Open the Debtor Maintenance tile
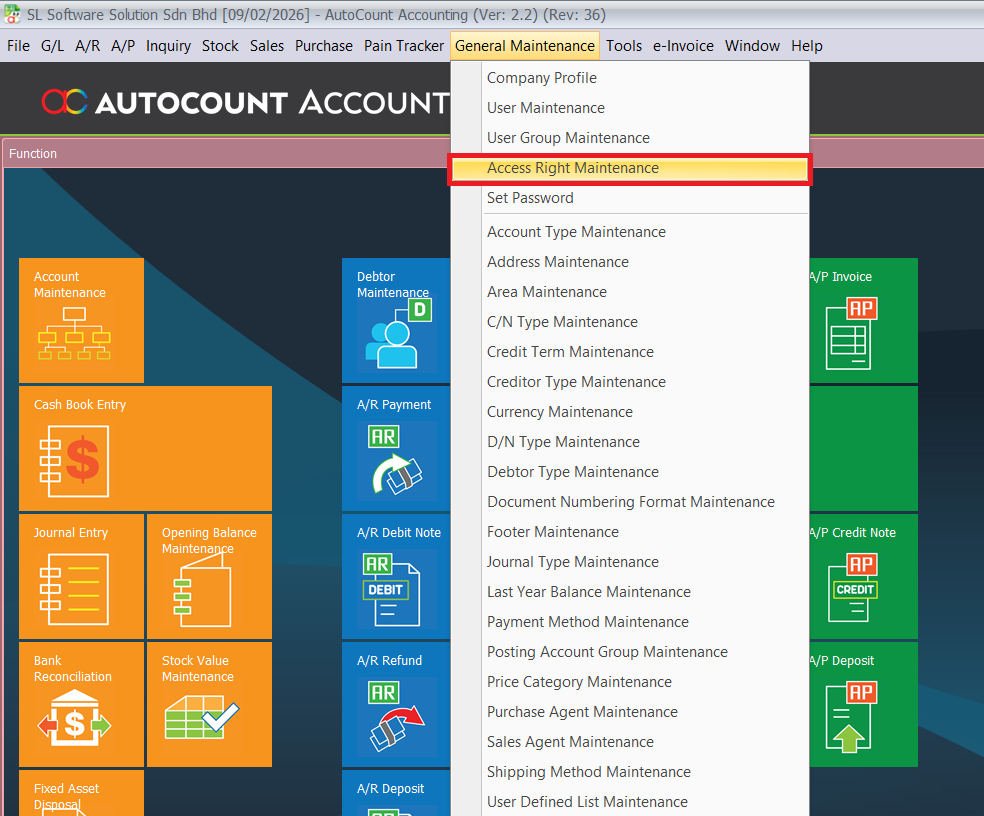Screen dimensions: 984x816 pos(395,320)
